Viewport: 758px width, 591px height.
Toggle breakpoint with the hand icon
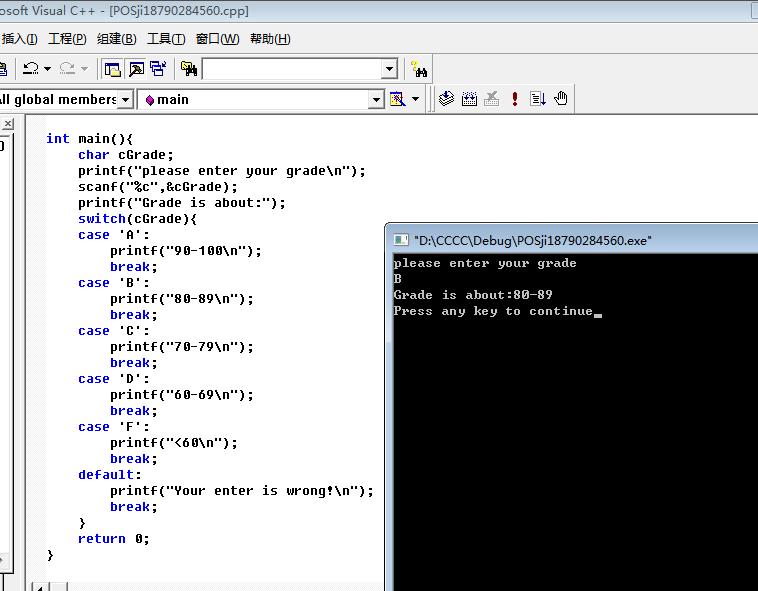(561, 99)
